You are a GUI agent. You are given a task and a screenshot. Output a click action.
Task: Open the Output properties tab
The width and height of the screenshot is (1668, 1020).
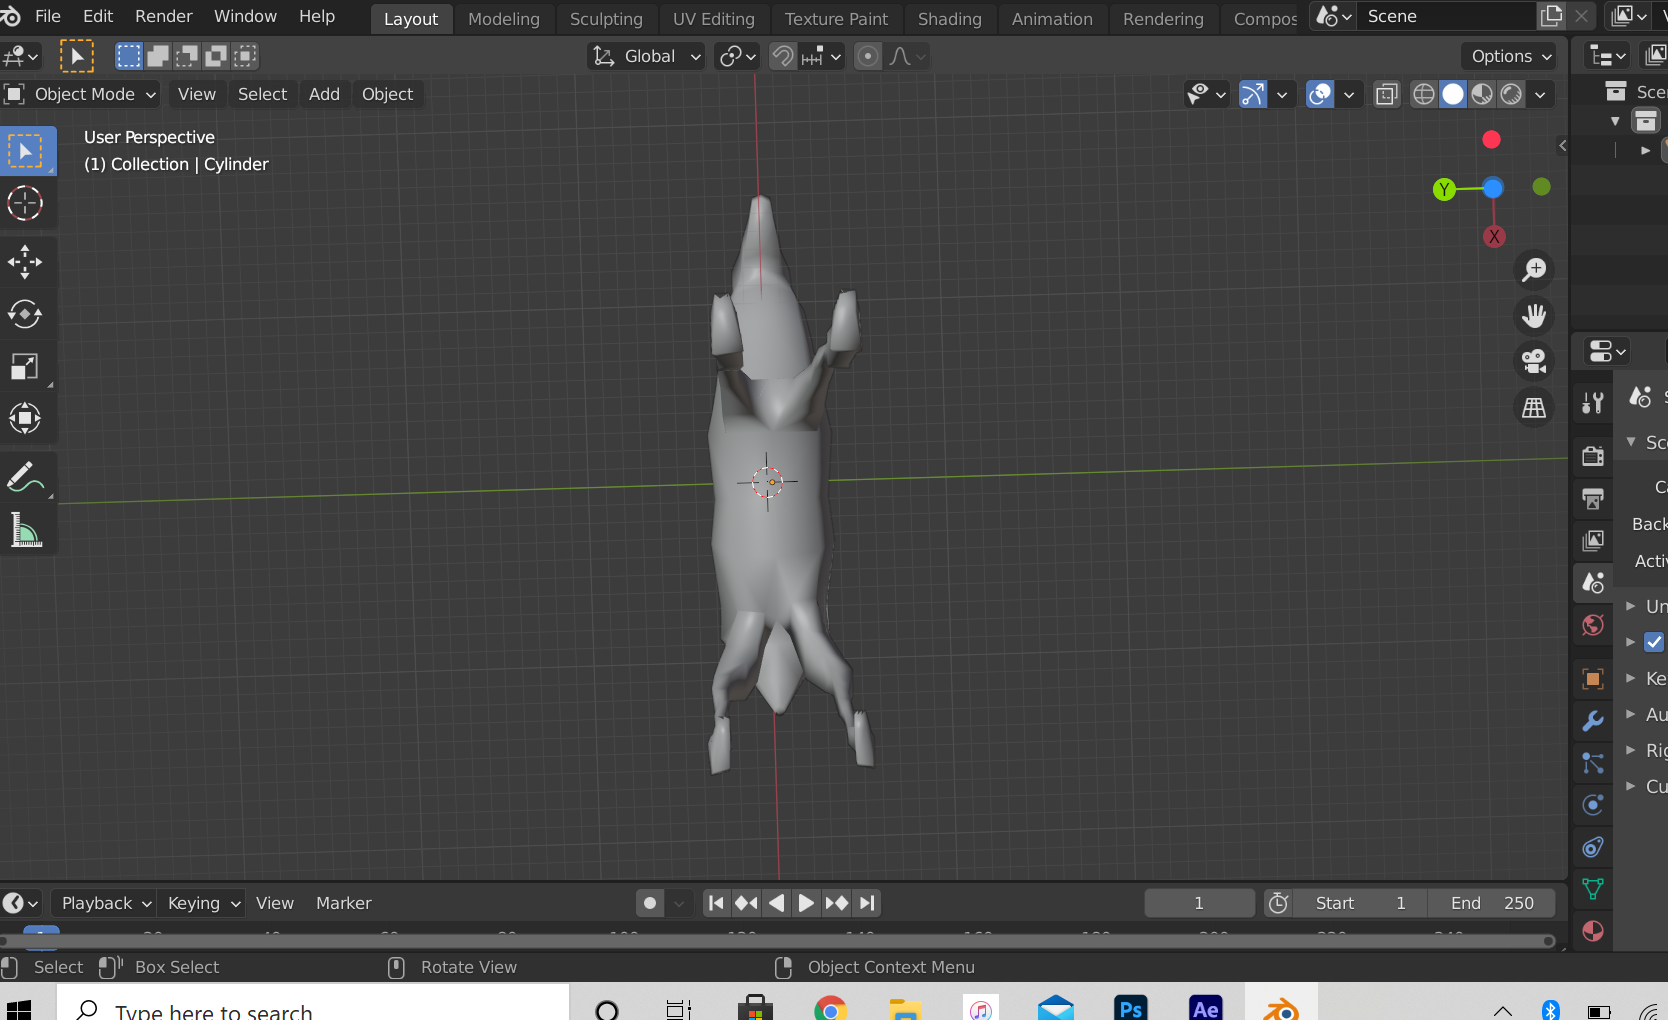pos(1593,498)
